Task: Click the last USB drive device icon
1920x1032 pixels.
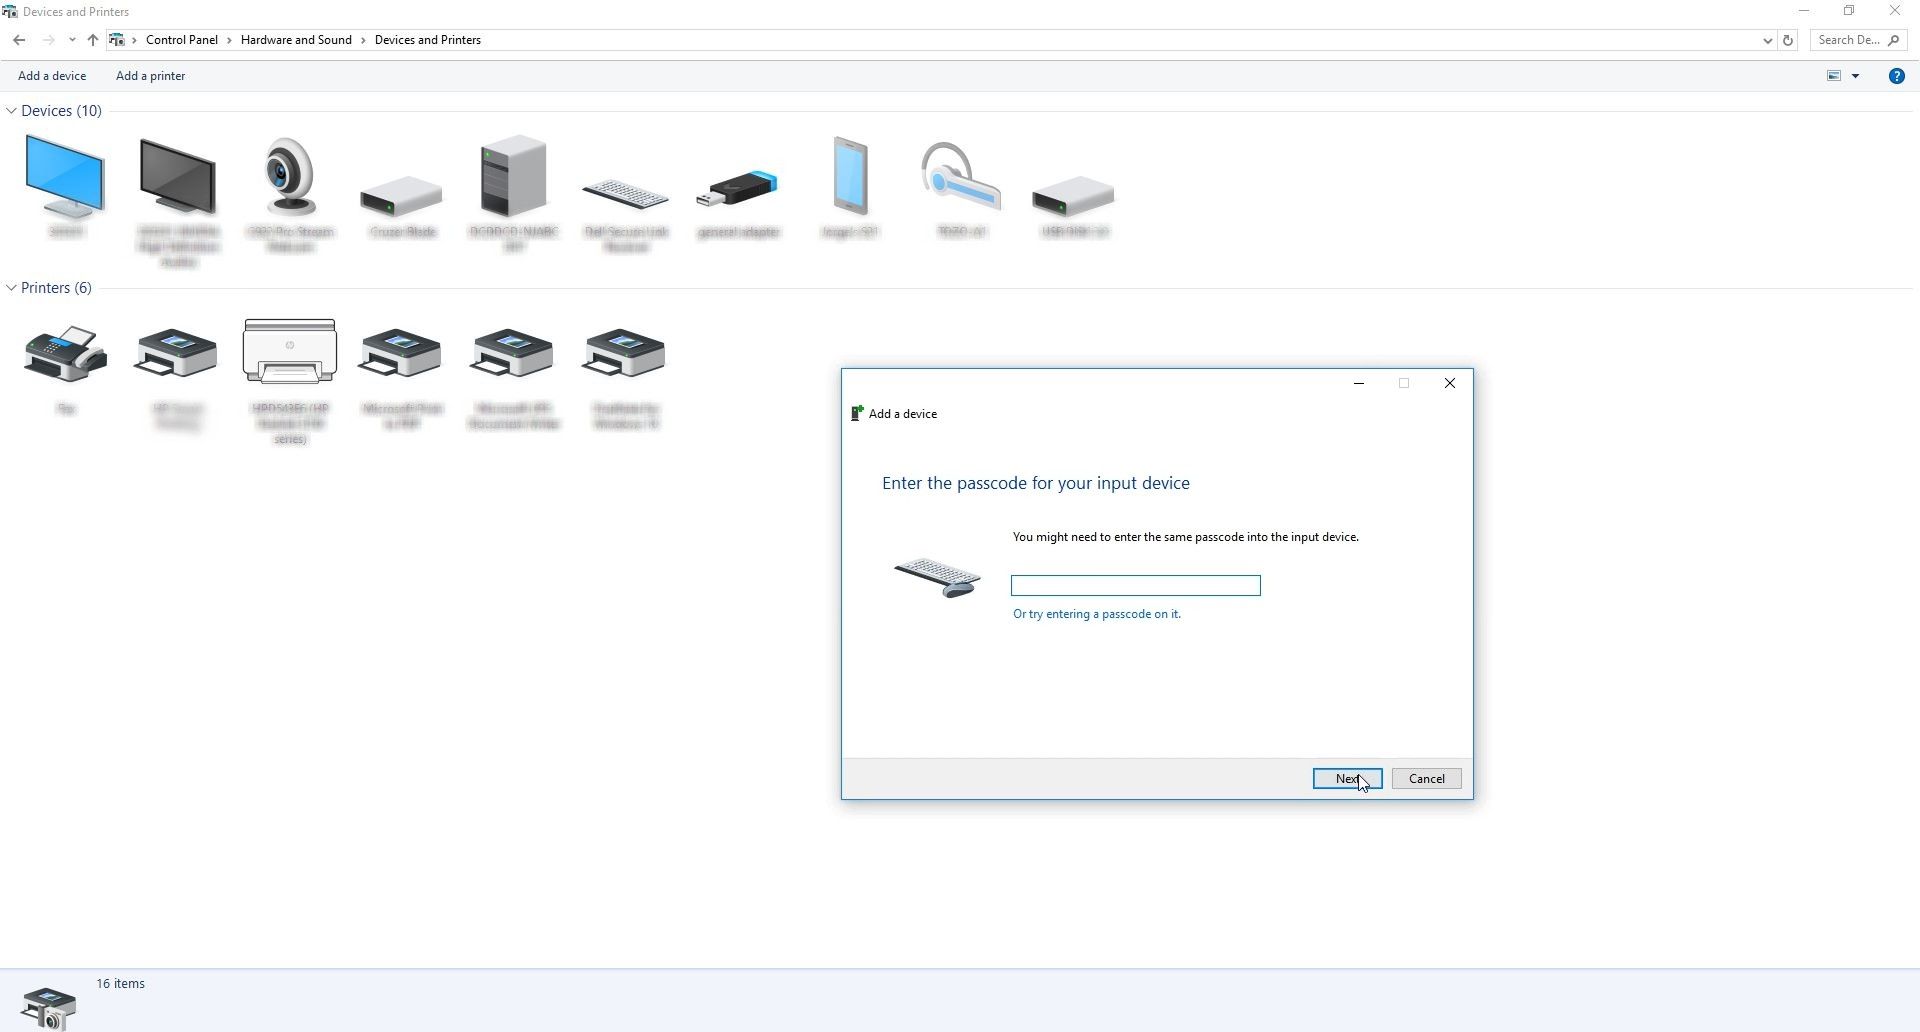Action: point(1073,196)
